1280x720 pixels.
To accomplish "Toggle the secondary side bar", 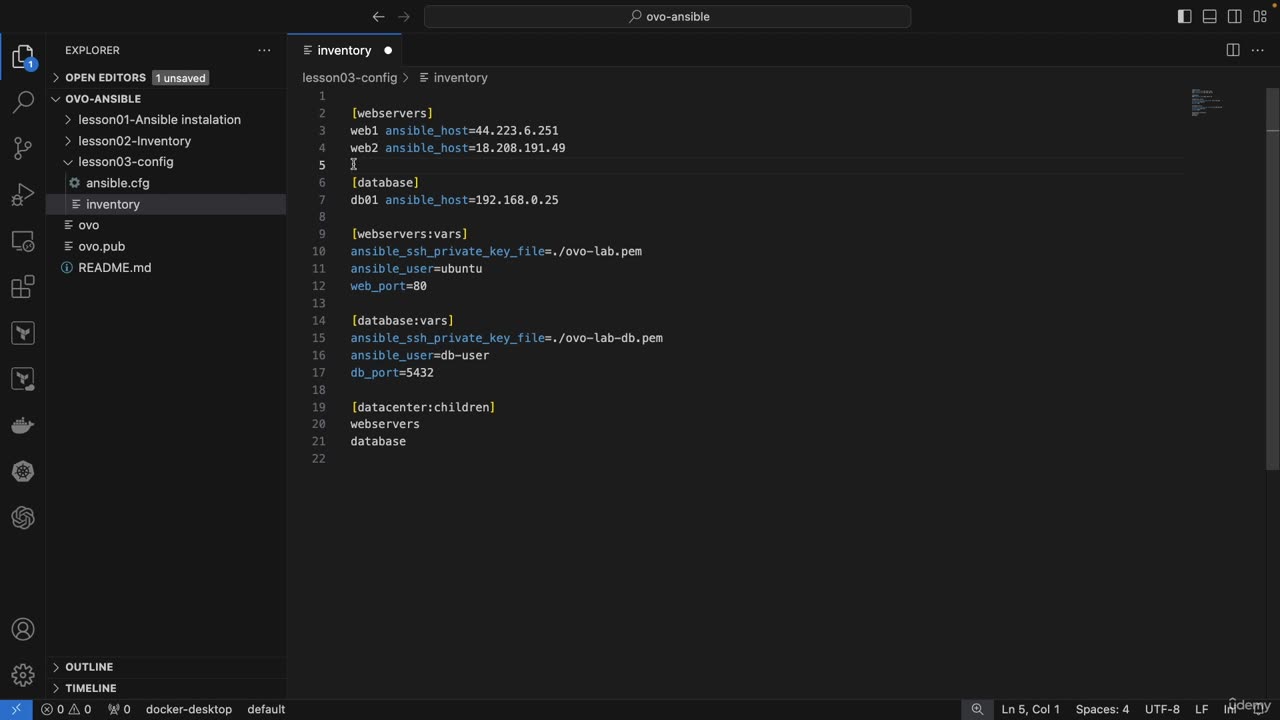I will pyautogui.click(x=1234, y=16).
